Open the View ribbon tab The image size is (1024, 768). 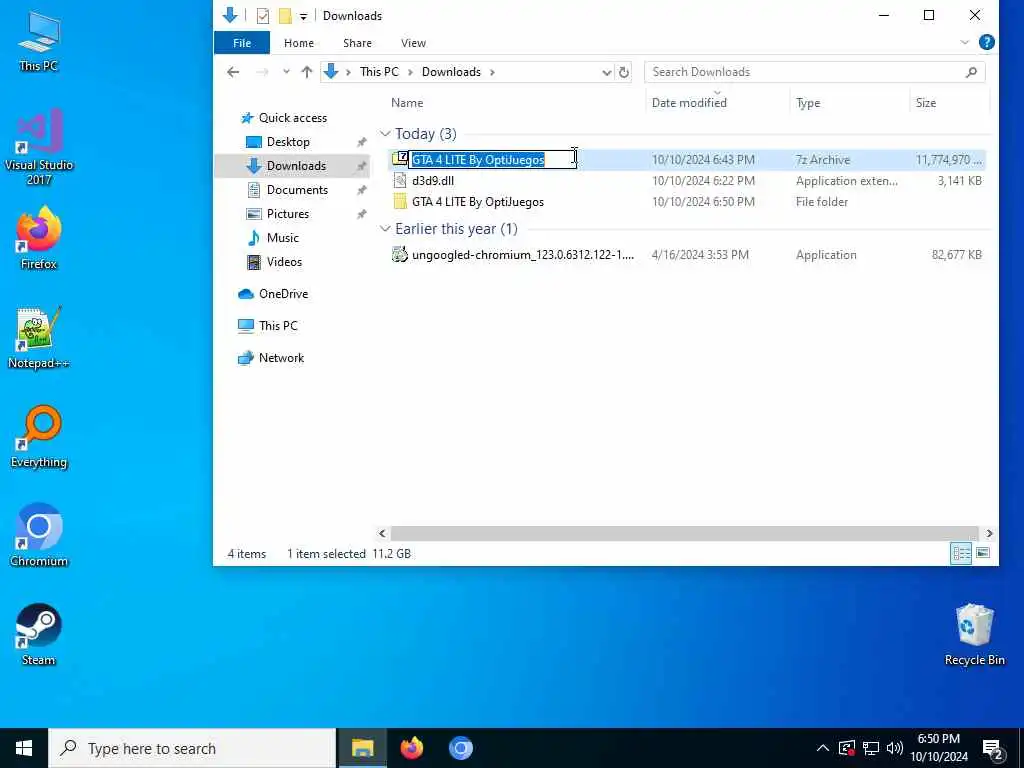click(x=413, y=42)
